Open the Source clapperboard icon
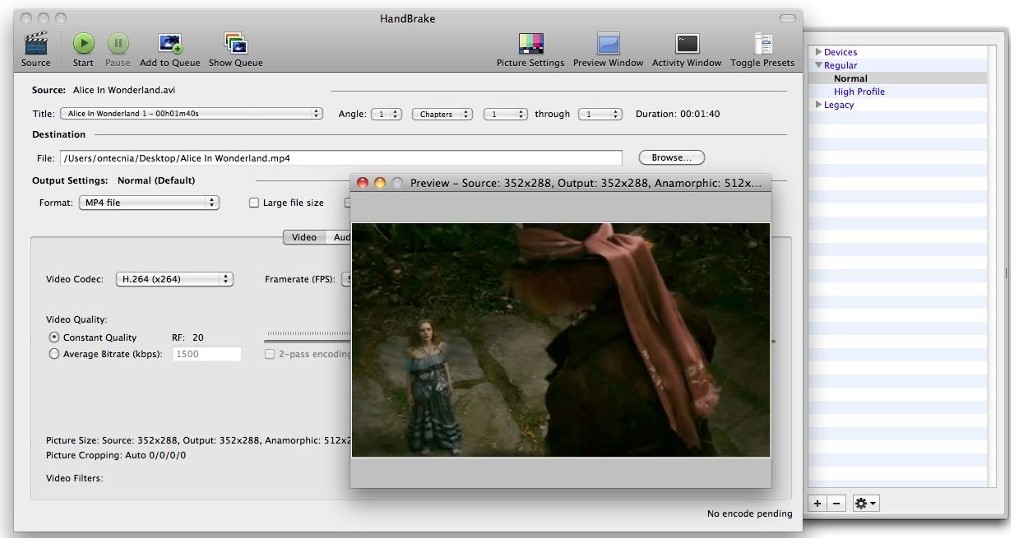 35,44
